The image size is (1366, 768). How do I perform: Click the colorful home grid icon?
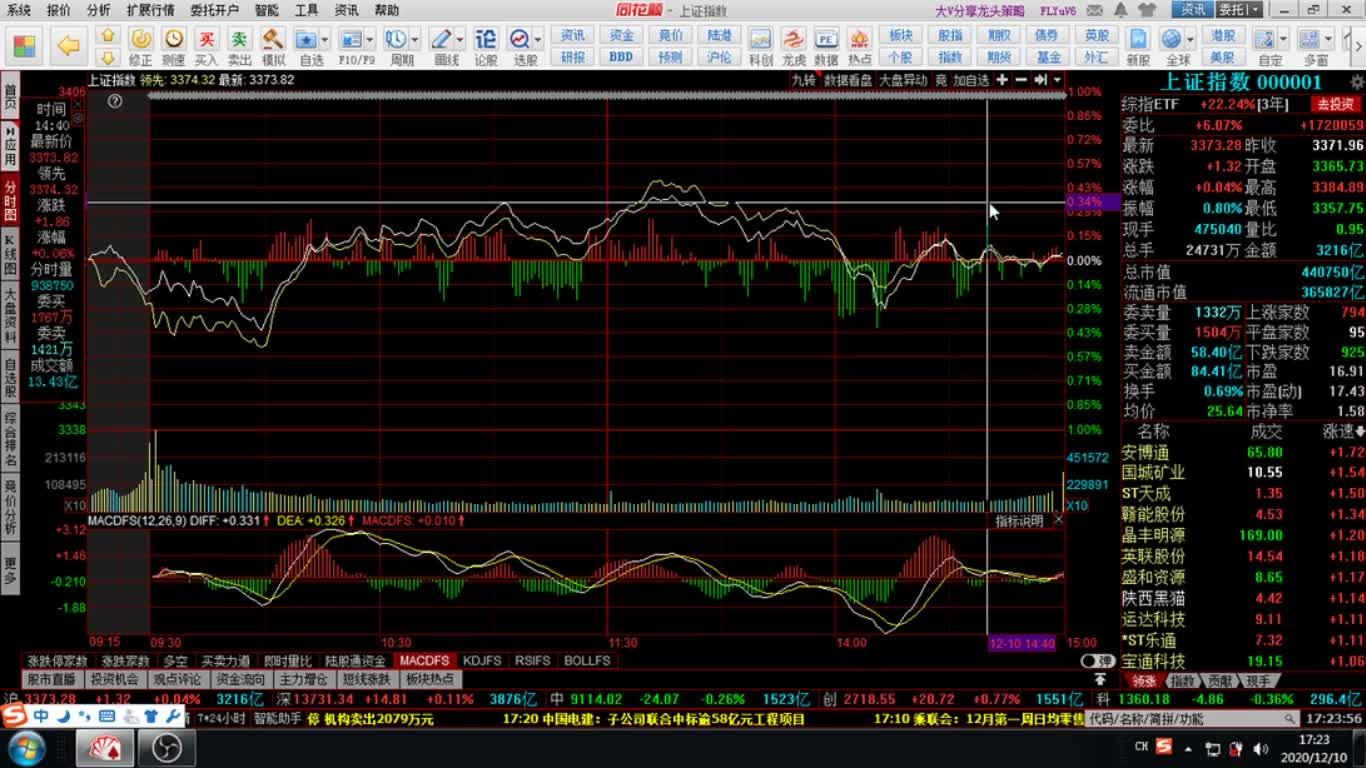click(24, 46)
